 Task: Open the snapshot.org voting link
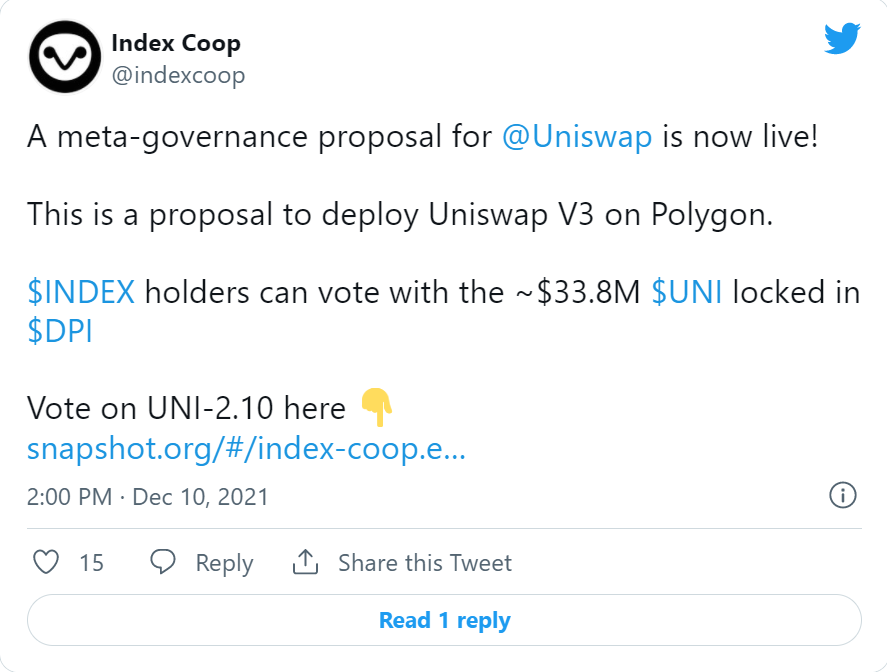(x=246, y=449)
